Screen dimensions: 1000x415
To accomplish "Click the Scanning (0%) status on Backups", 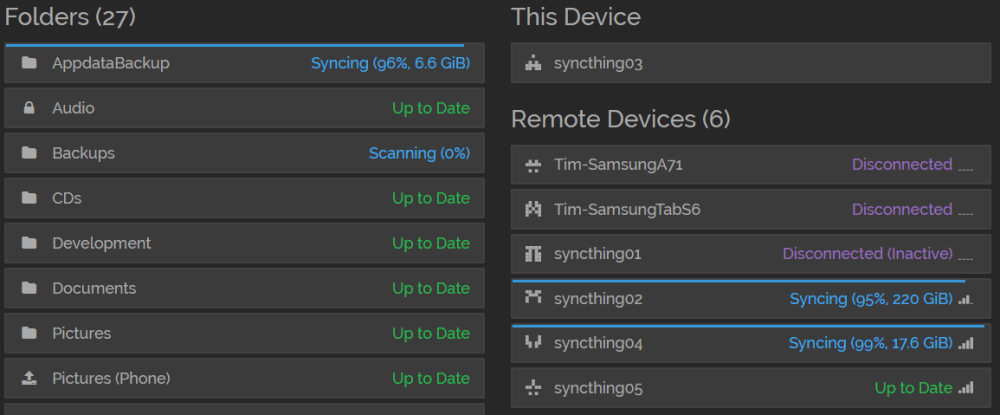I will (x=420, y=153).
